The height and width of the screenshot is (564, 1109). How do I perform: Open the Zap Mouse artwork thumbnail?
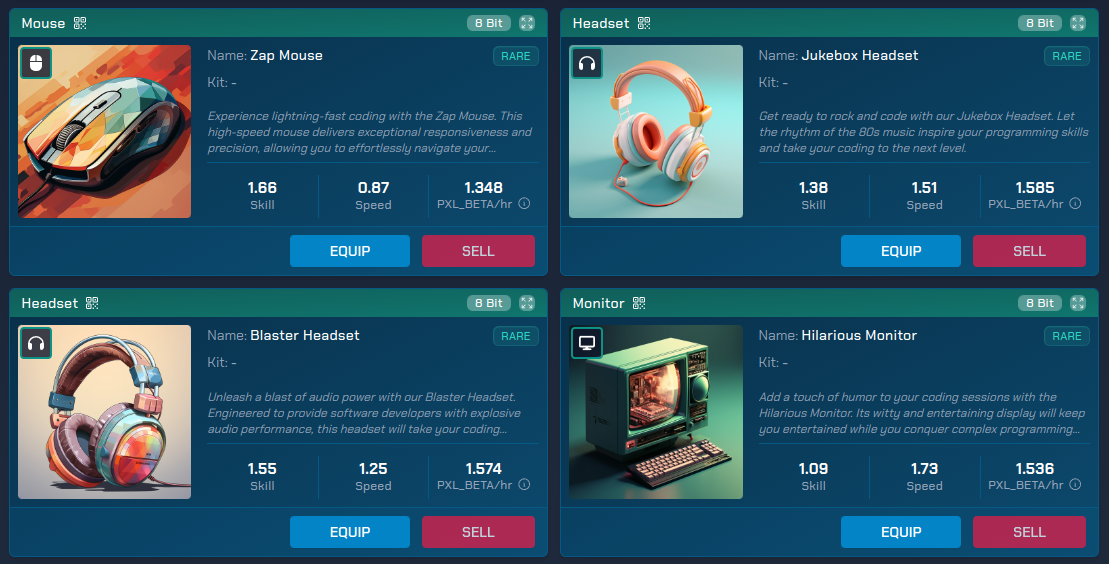tap(105, 132)
